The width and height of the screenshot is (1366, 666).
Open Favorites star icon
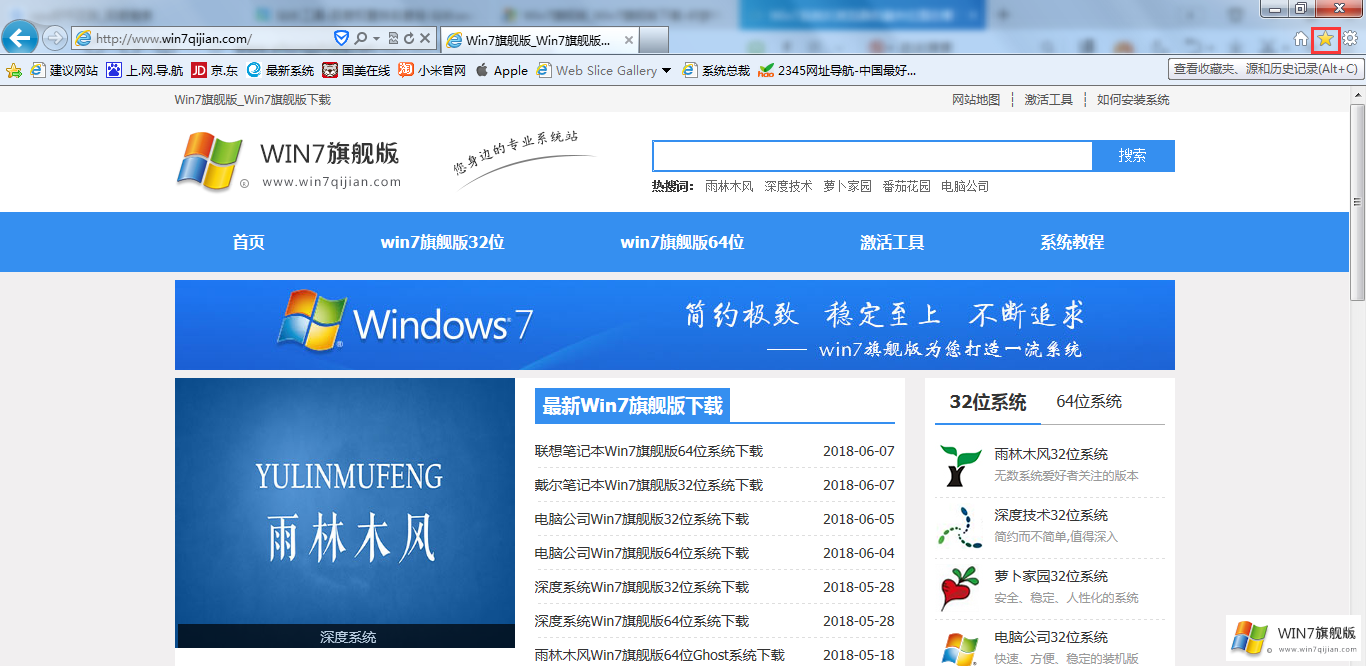coord(1325,39)
